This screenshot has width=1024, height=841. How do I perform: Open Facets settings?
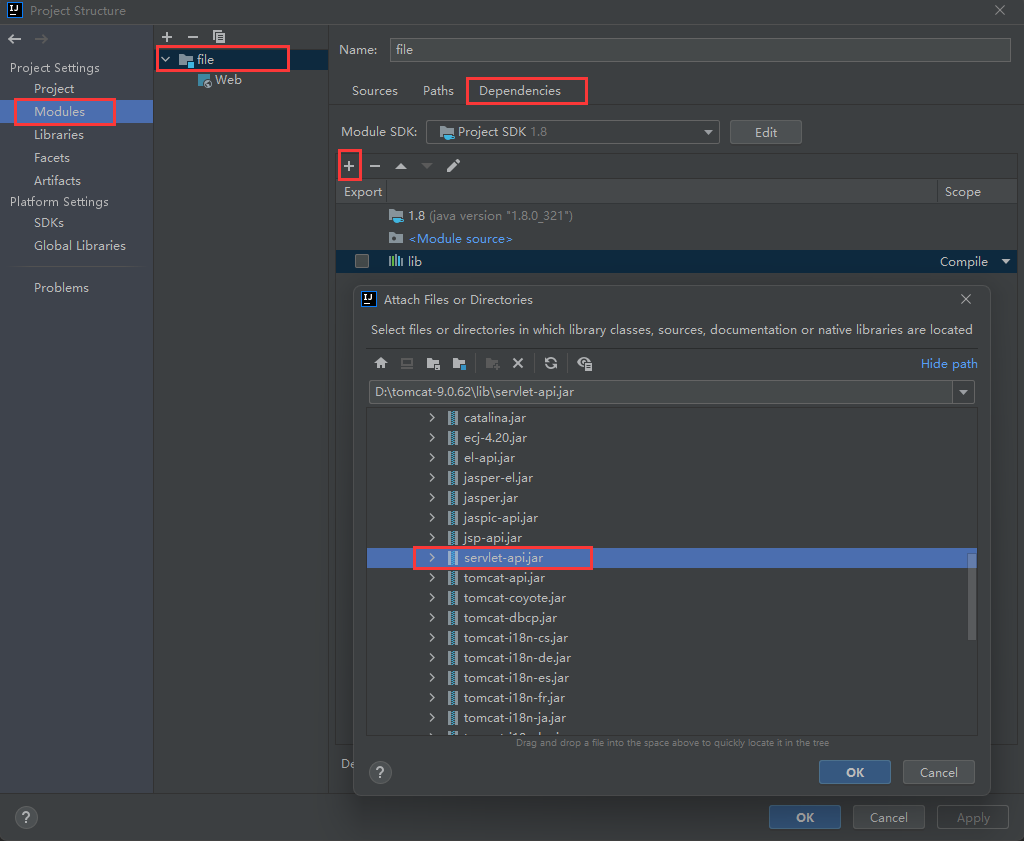(52, 157)
